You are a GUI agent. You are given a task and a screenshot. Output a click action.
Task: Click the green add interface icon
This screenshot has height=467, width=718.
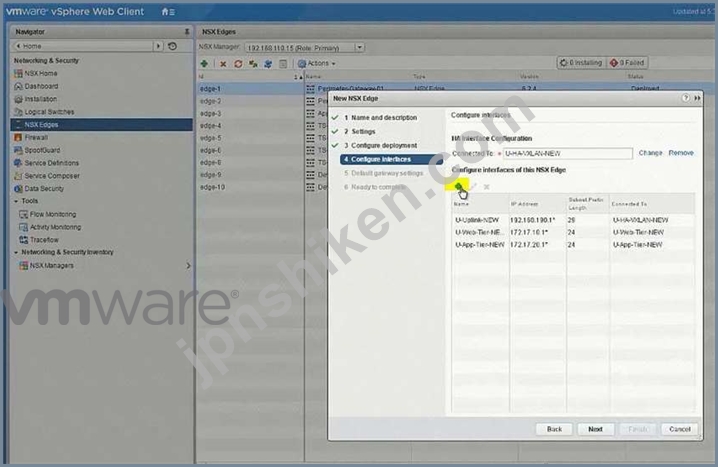(x=458, y=186)
